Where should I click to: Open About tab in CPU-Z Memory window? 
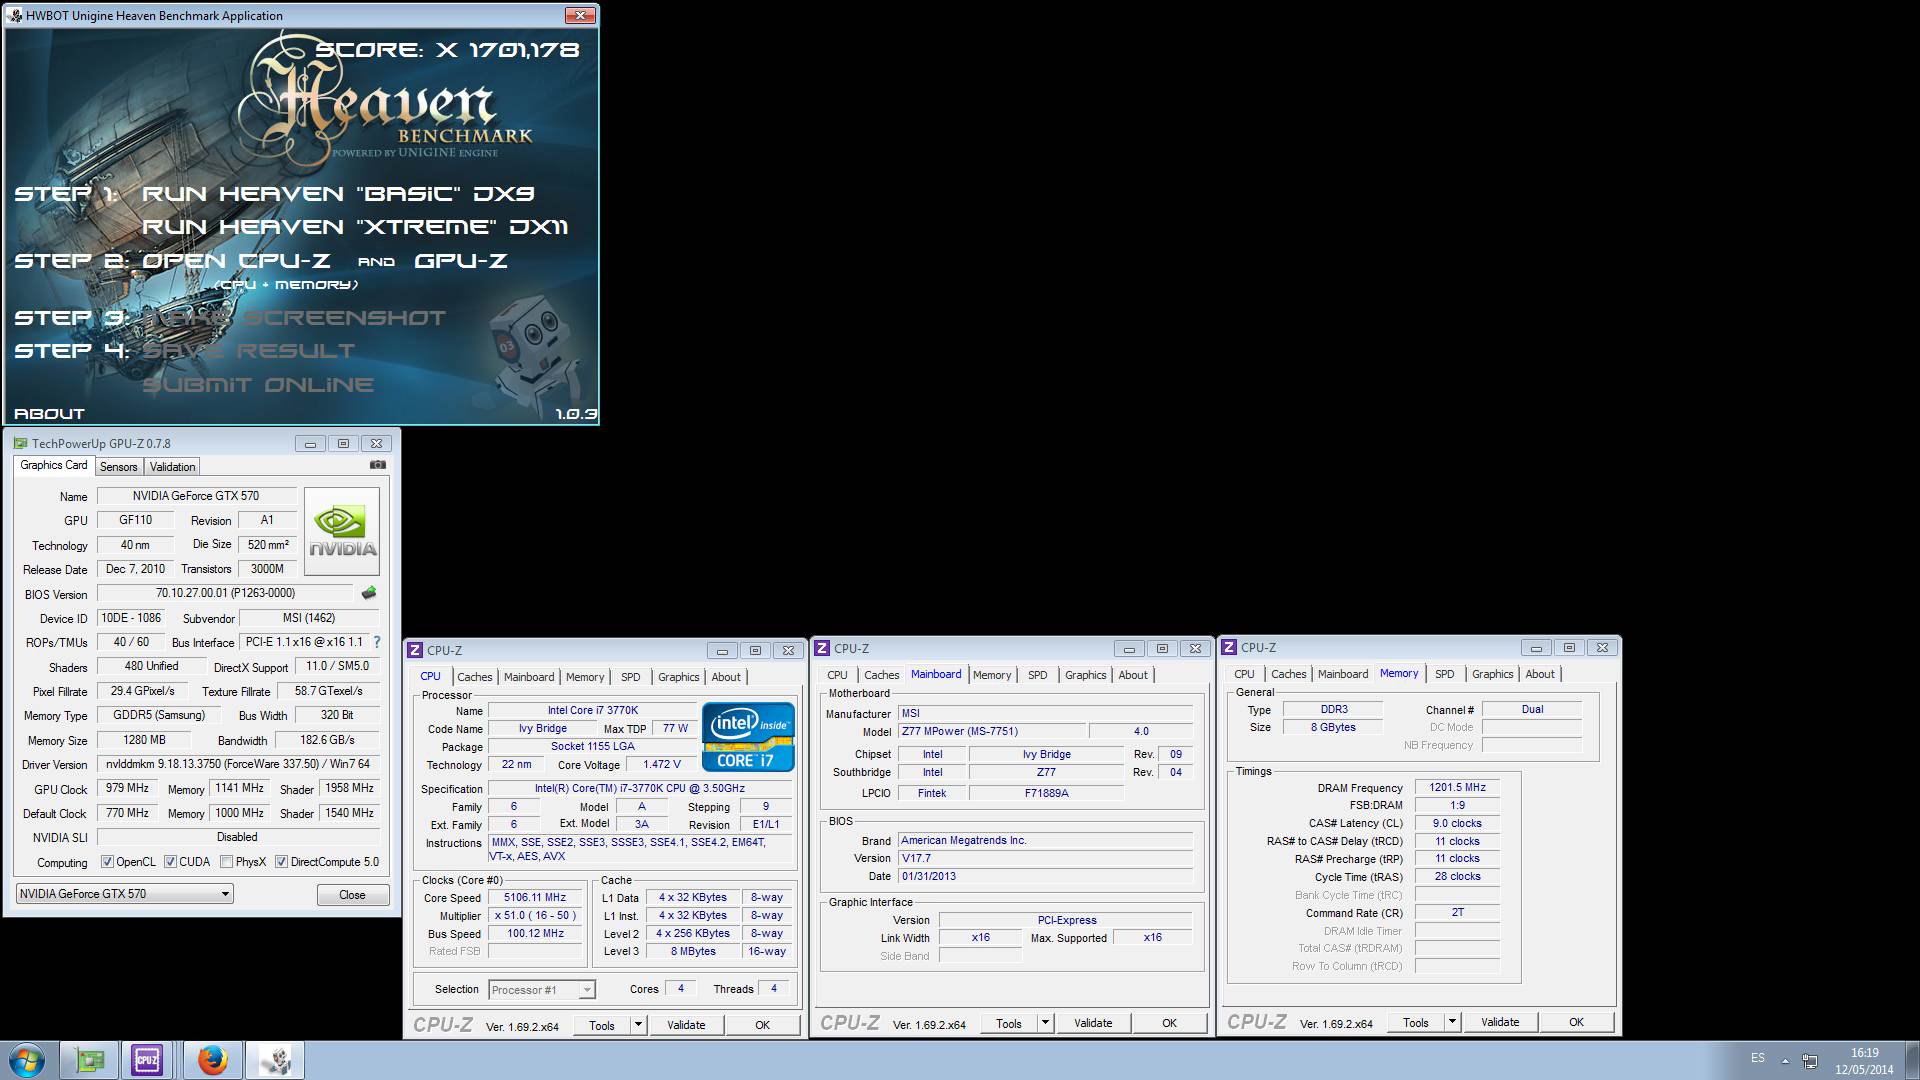click(x=1540, y=674)
